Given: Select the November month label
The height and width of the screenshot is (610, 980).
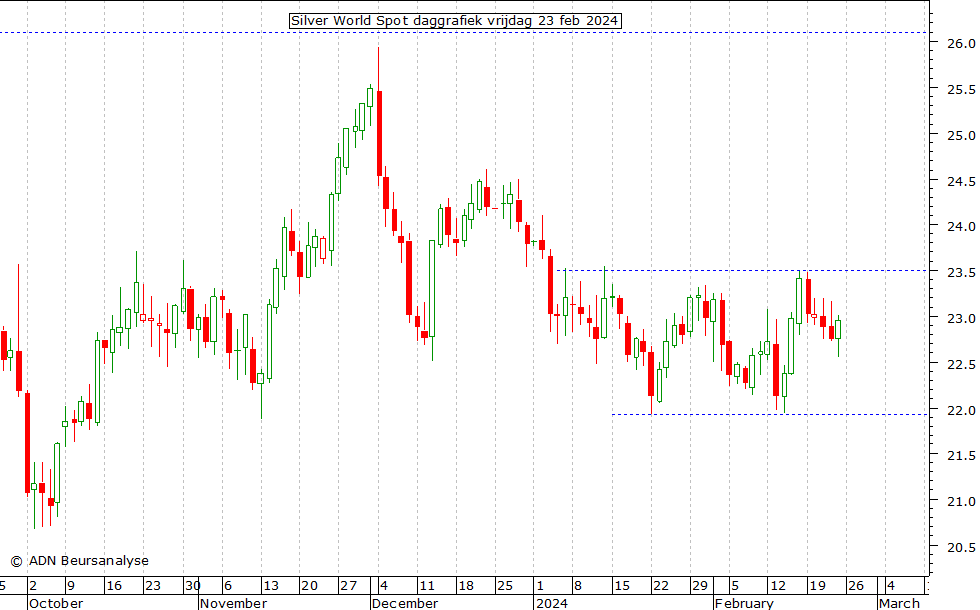Looking at the screenshot, I should pos(232,603).
